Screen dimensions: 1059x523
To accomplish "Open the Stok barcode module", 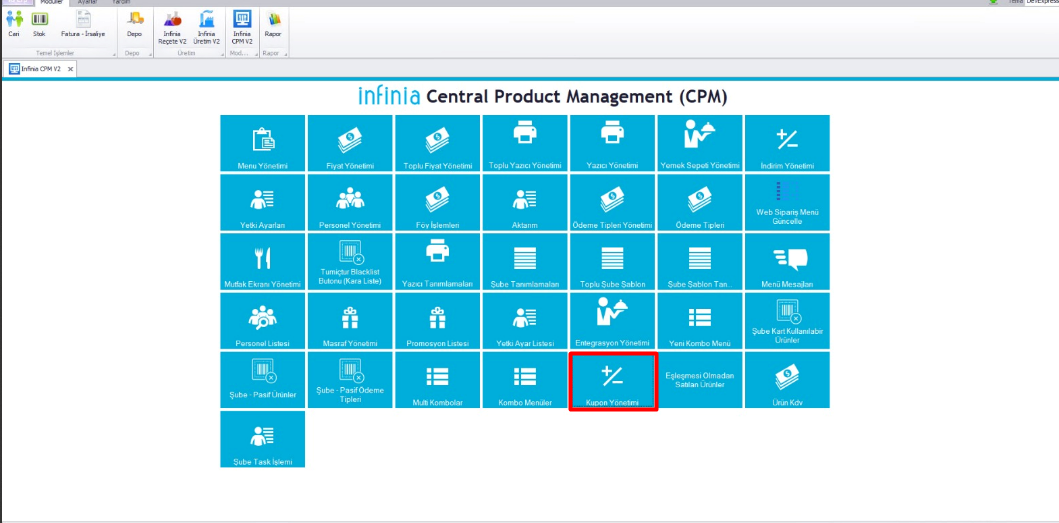I will point(39,24).
